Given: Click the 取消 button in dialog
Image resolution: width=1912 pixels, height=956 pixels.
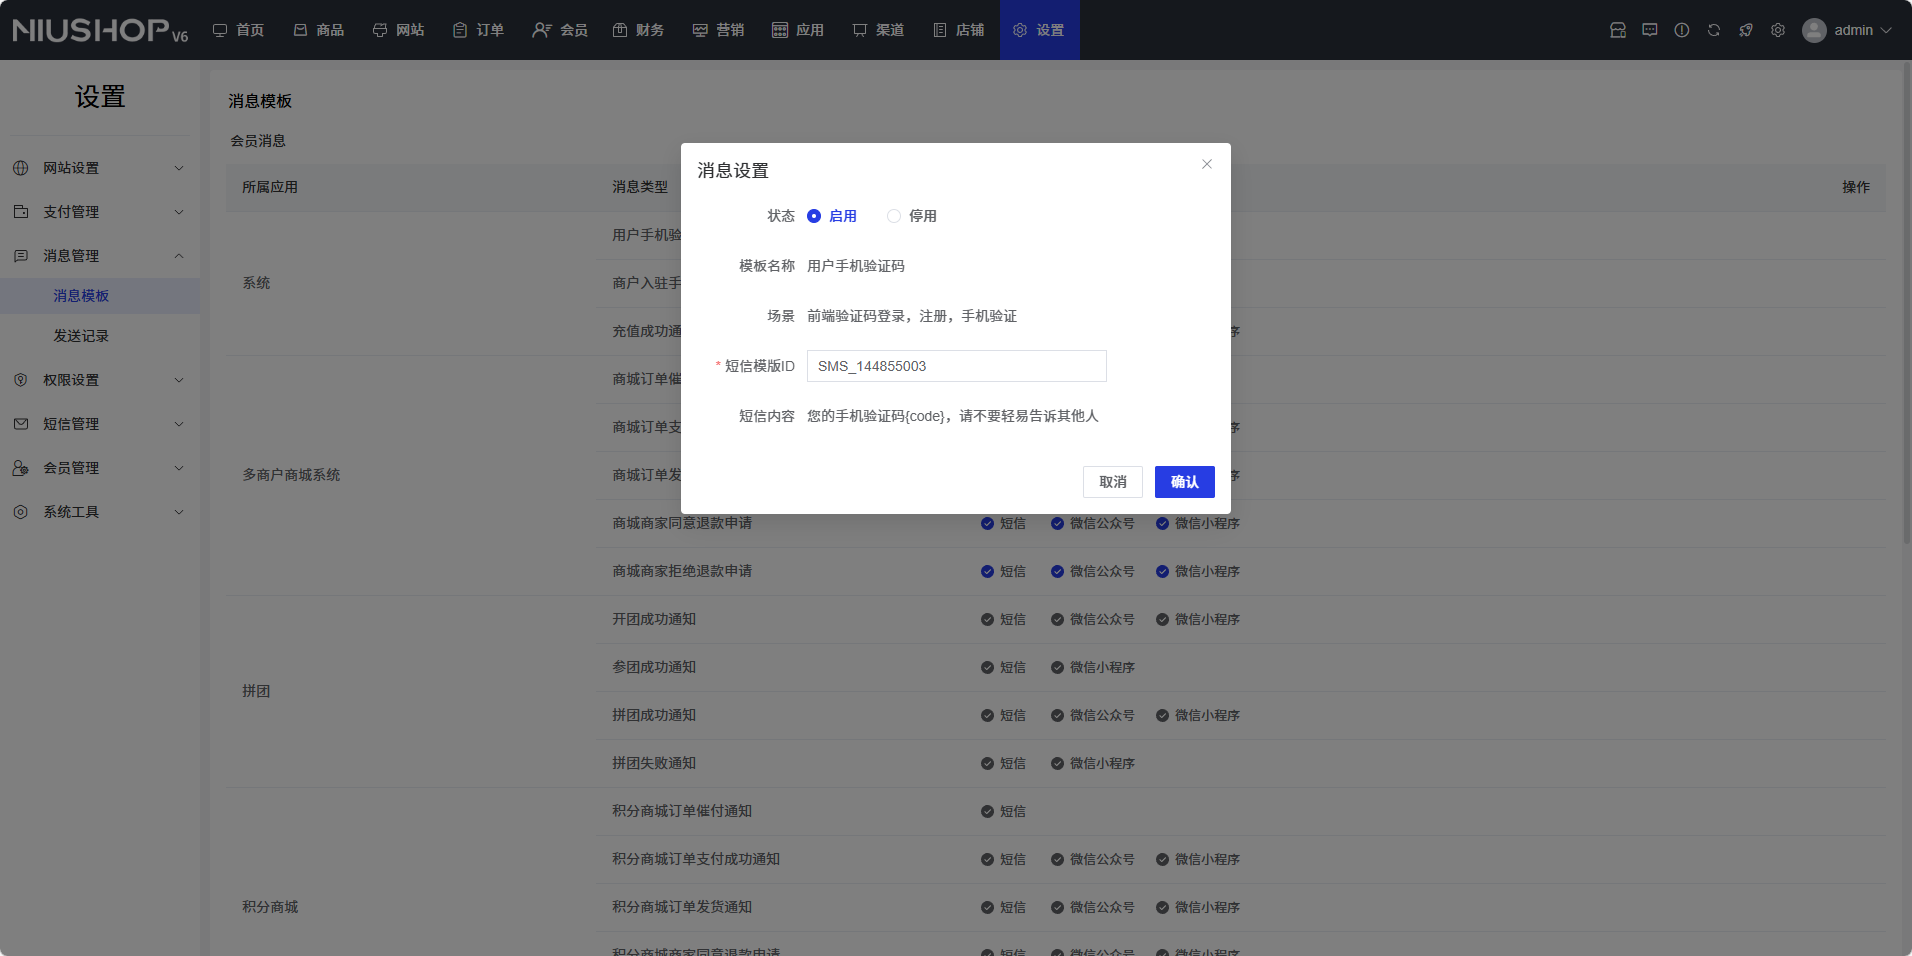Looking at the screenshot, I should 1112,482.
